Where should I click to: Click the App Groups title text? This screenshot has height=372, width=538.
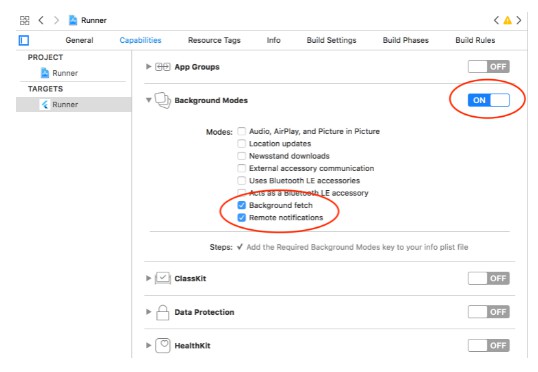coord(197,67)
